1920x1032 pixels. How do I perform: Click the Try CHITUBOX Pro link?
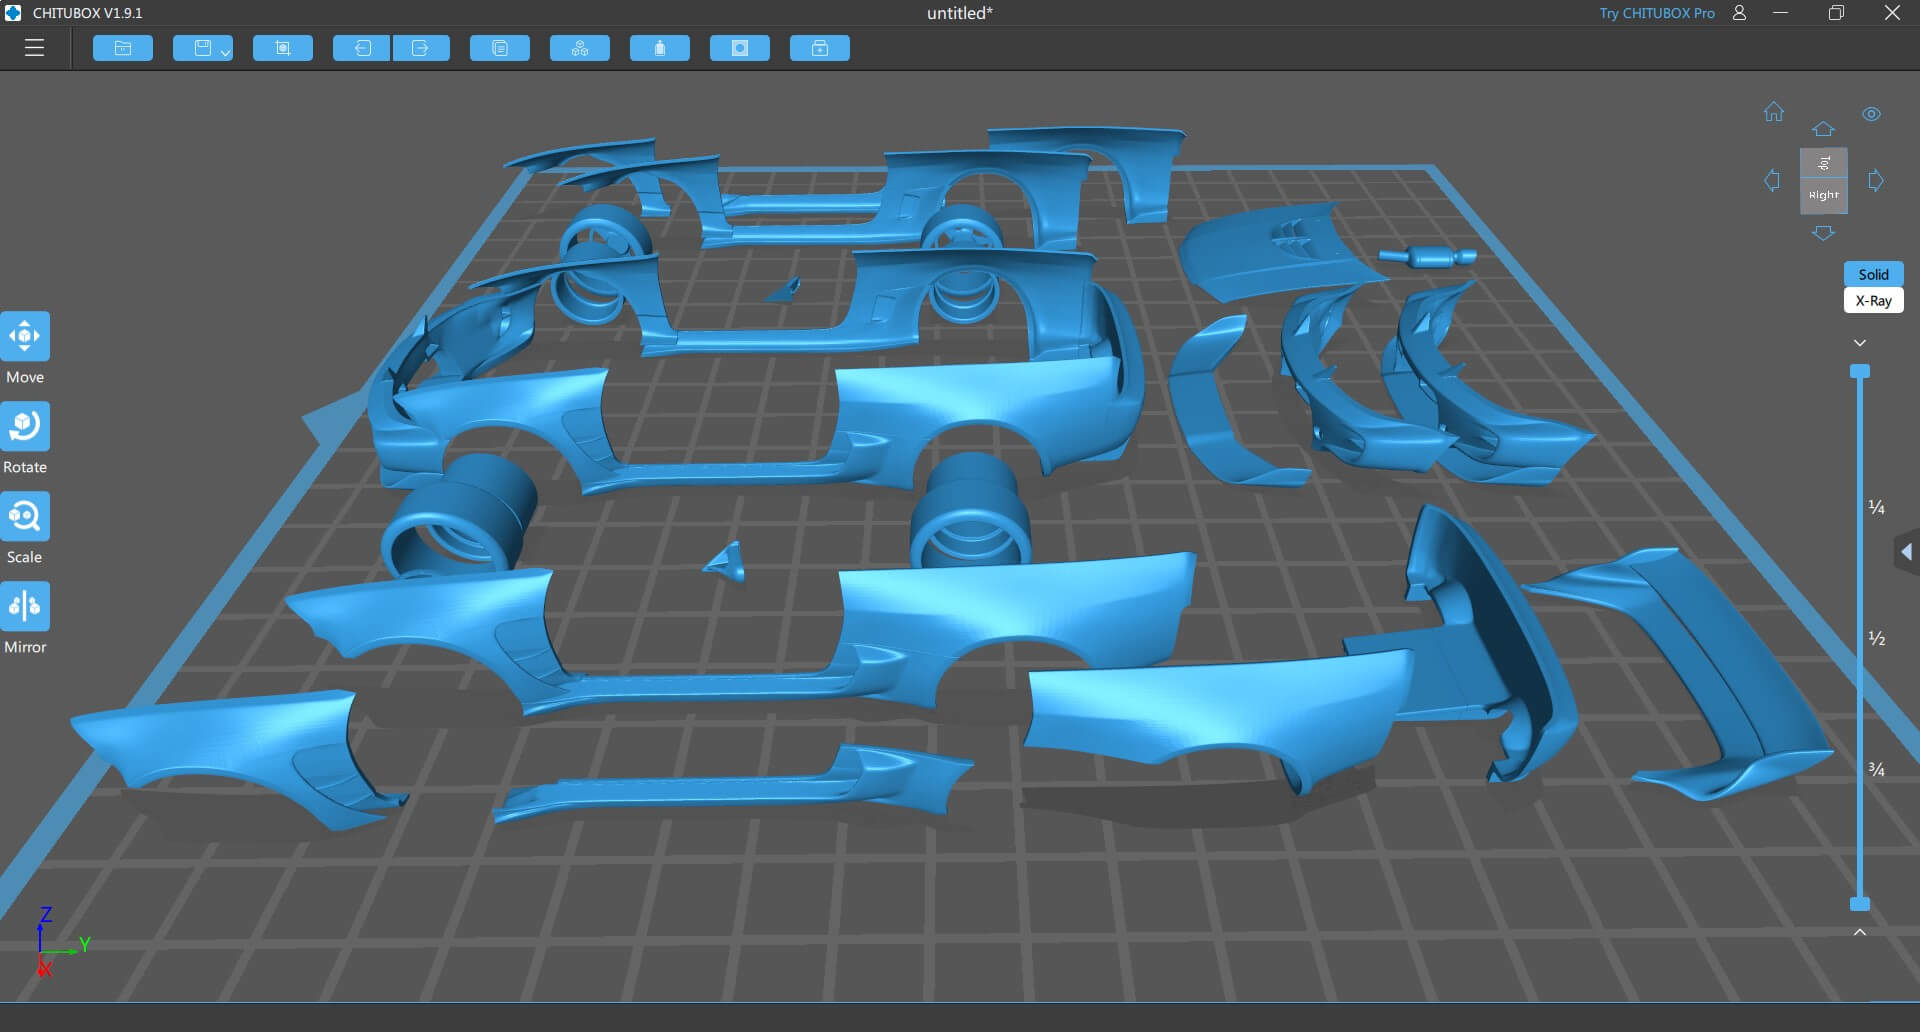tap(1656, 13)
